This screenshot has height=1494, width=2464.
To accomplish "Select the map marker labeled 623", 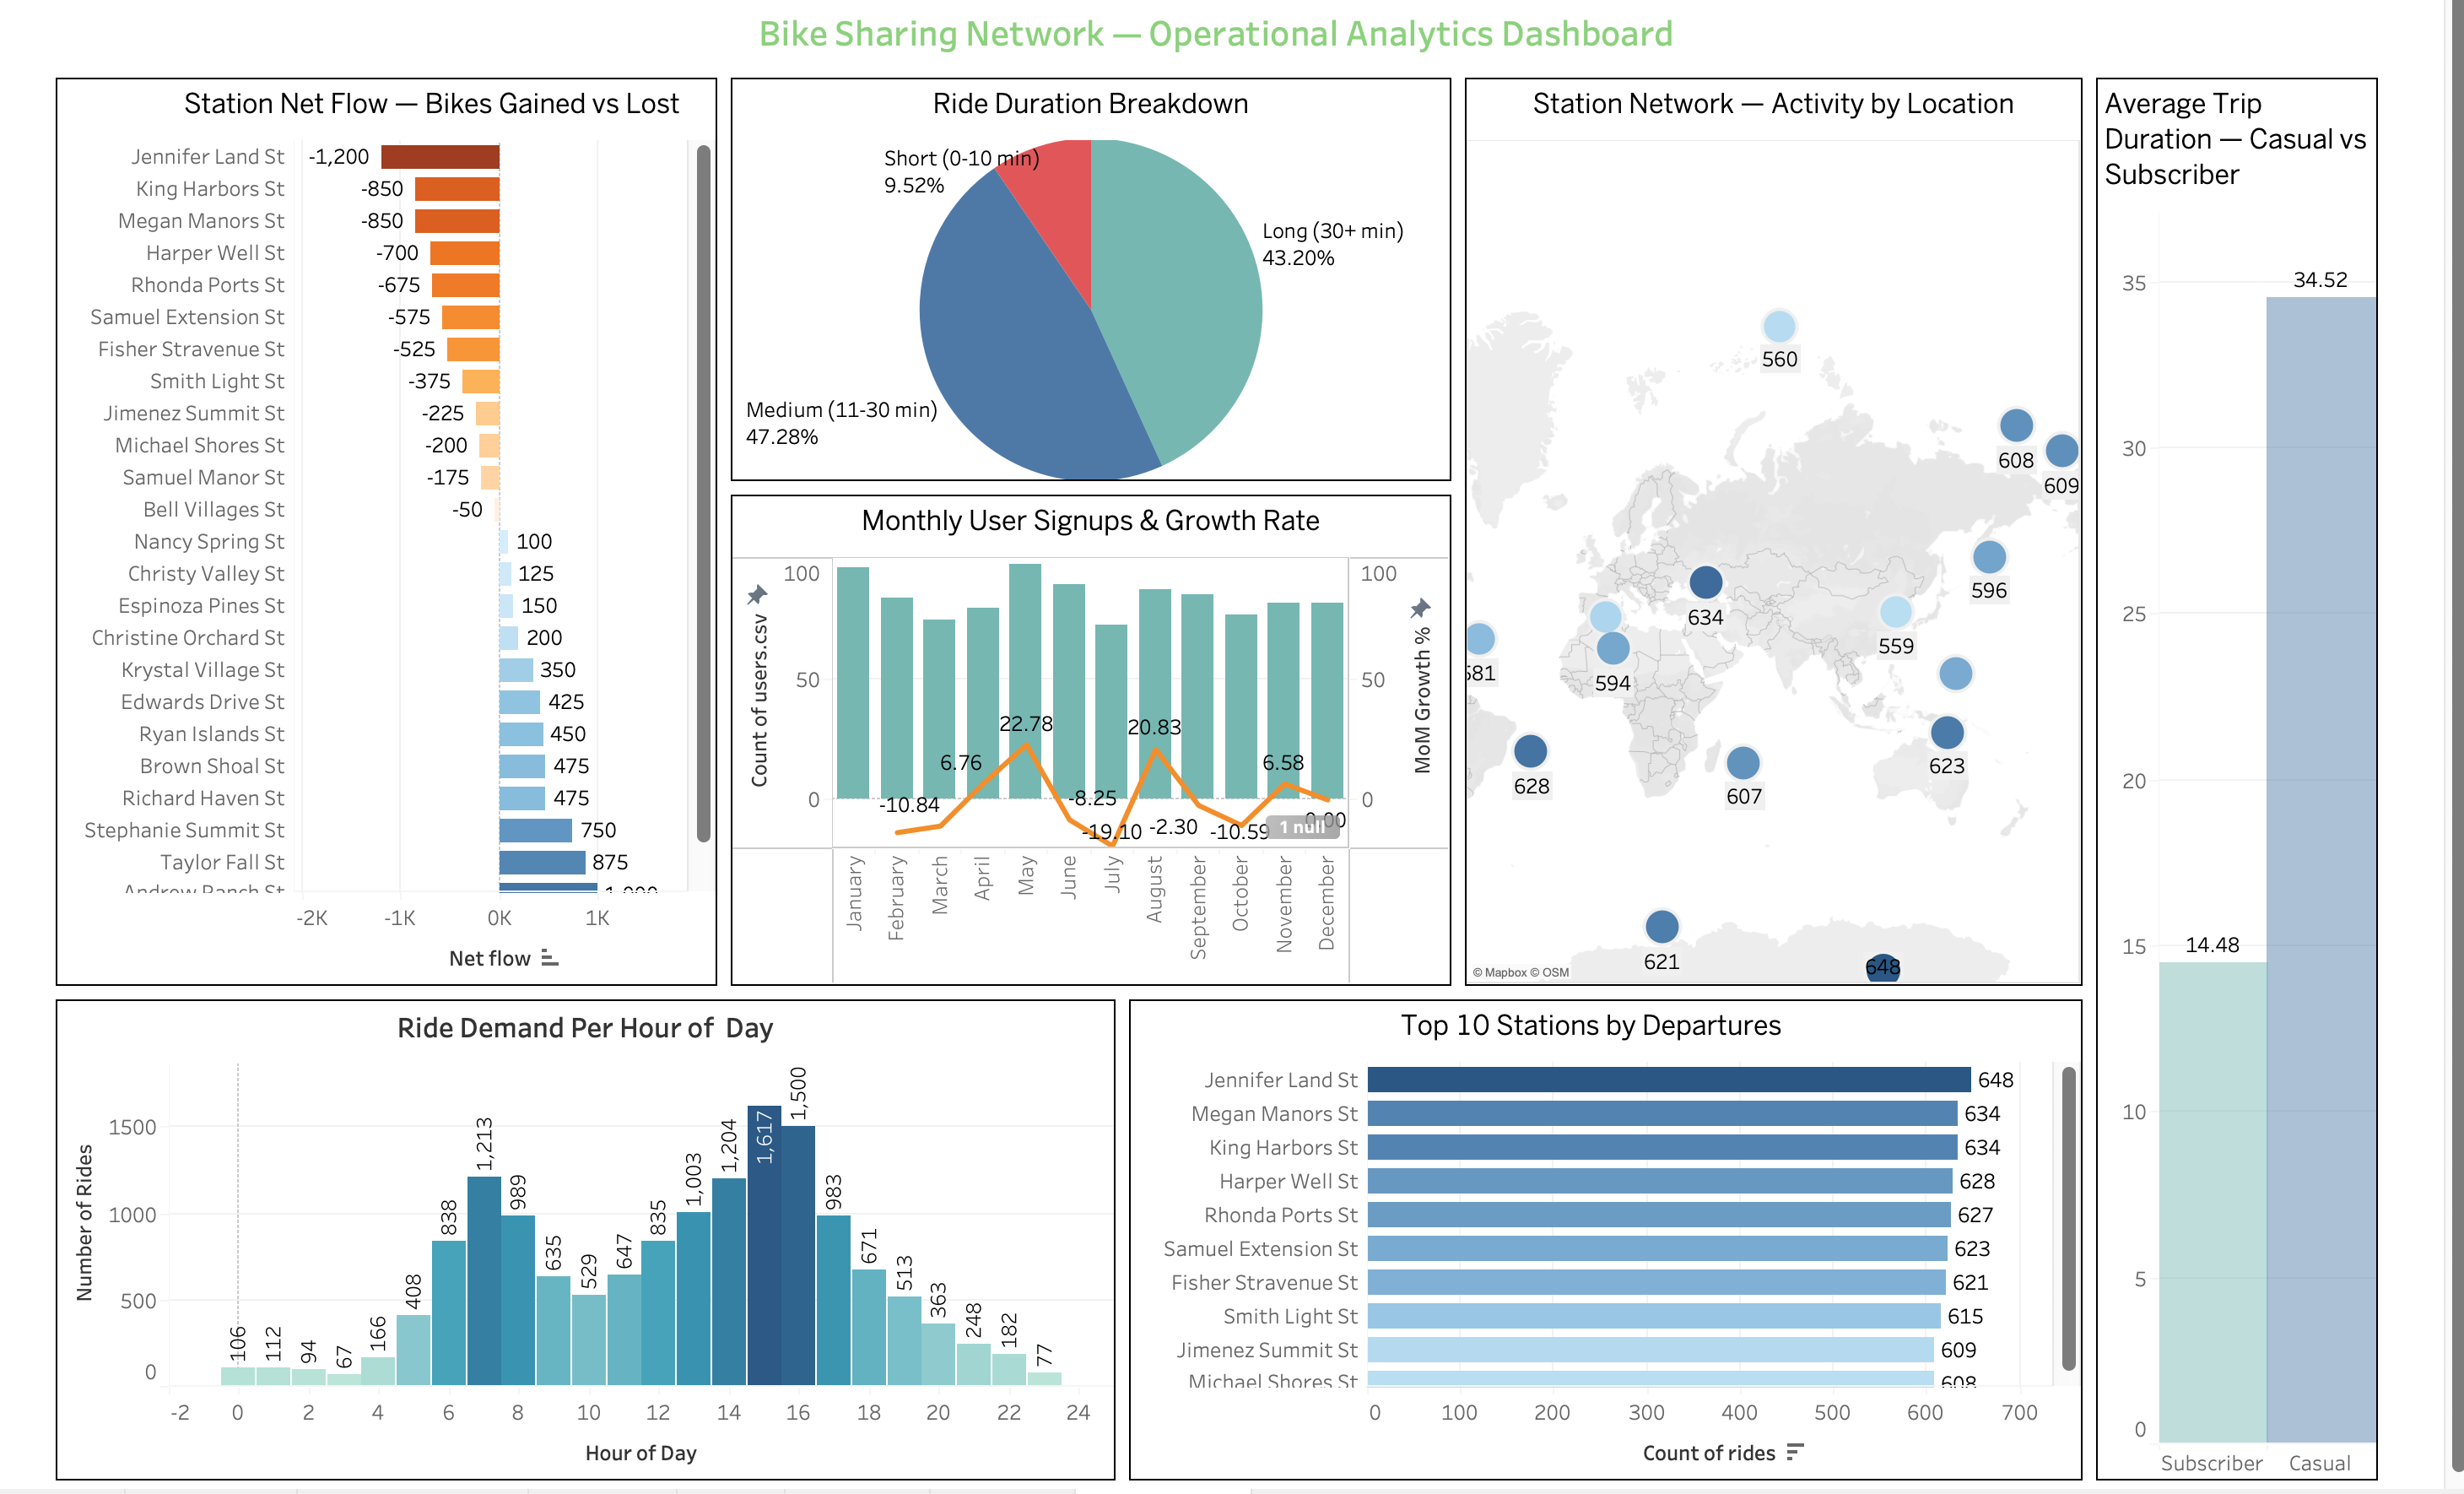I will point(1947,732).
